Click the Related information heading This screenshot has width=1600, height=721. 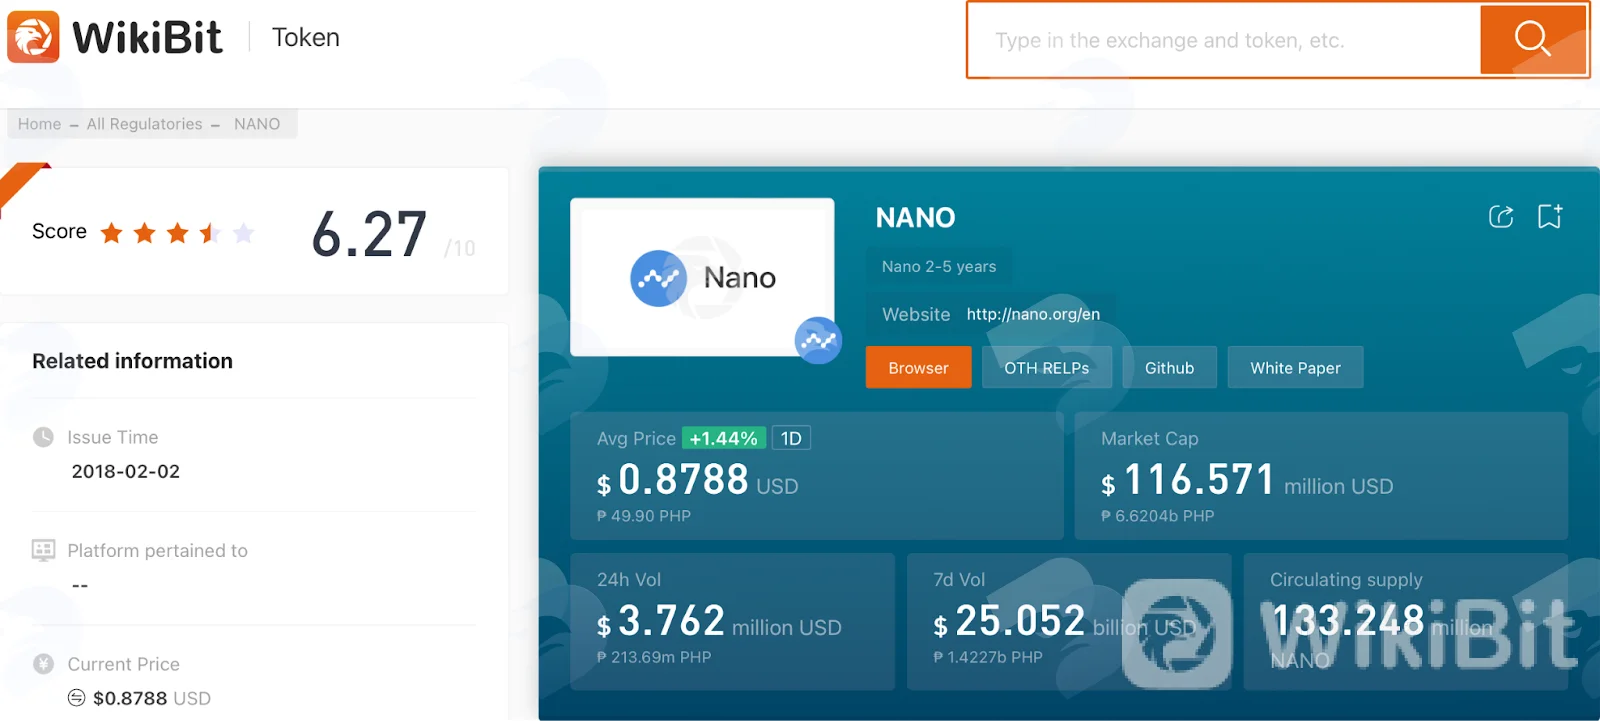pyautogui.click(x=132, y=361)
